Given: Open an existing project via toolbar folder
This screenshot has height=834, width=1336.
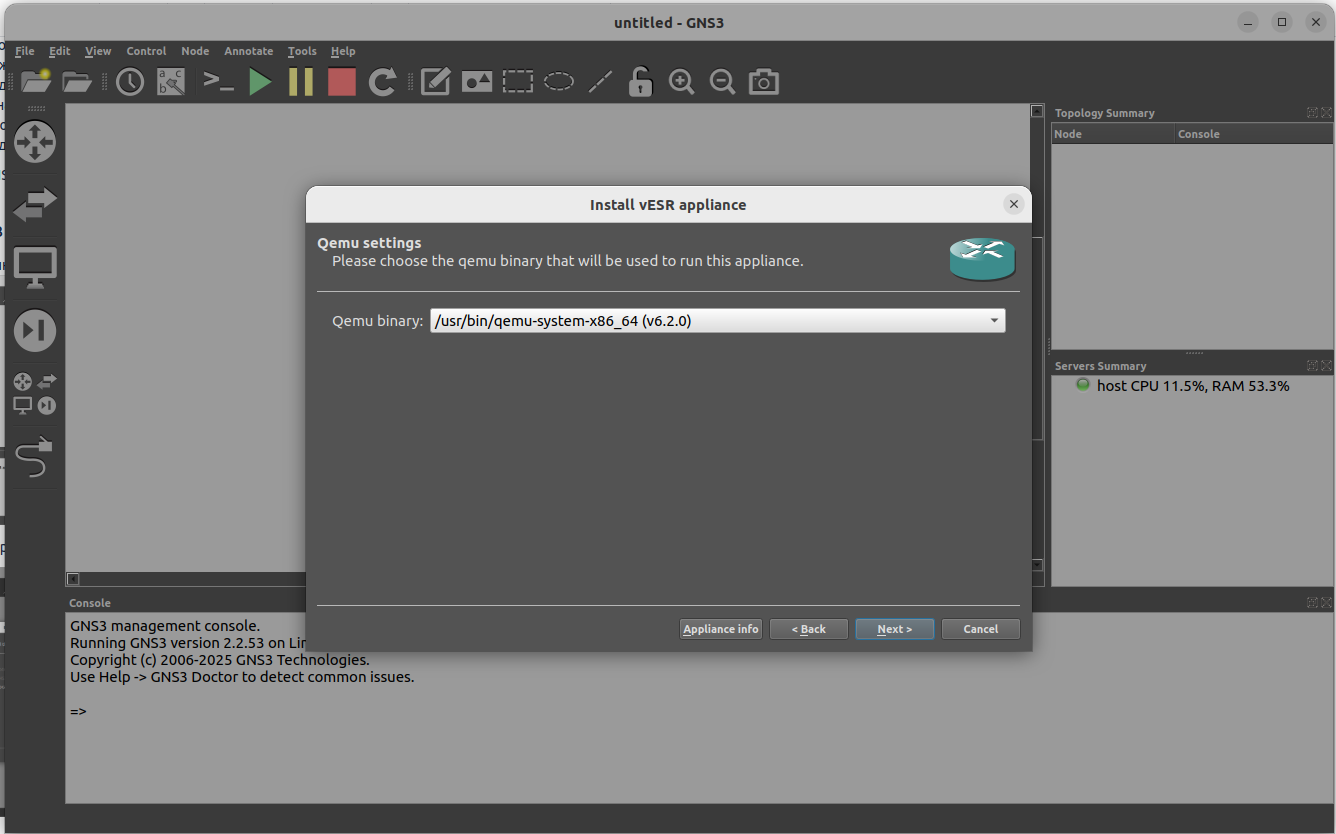Looking at the screenshot, I should (77, 81).
